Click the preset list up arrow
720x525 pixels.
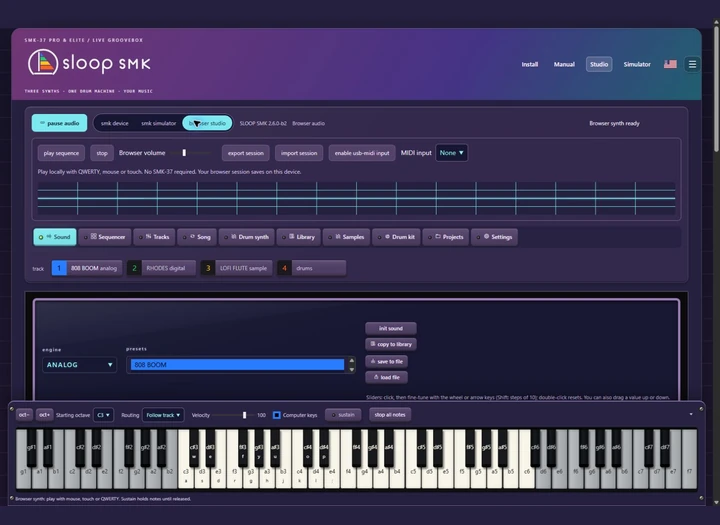tap(352, 361)
